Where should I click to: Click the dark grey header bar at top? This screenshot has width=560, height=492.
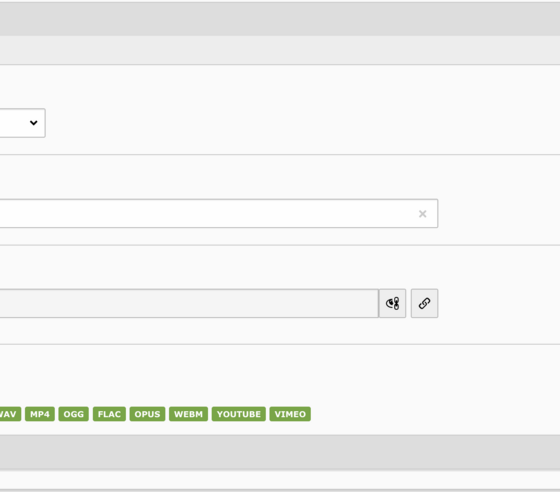click(x=280, y=19)
